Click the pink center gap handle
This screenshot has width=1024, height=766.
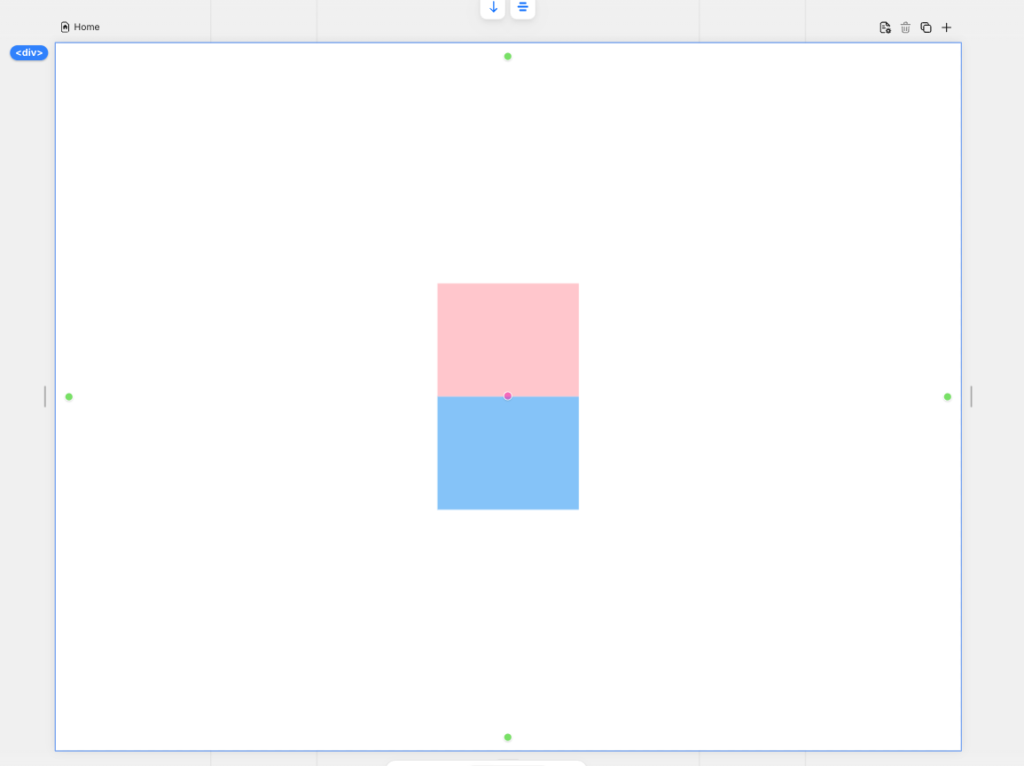(508, 396)
